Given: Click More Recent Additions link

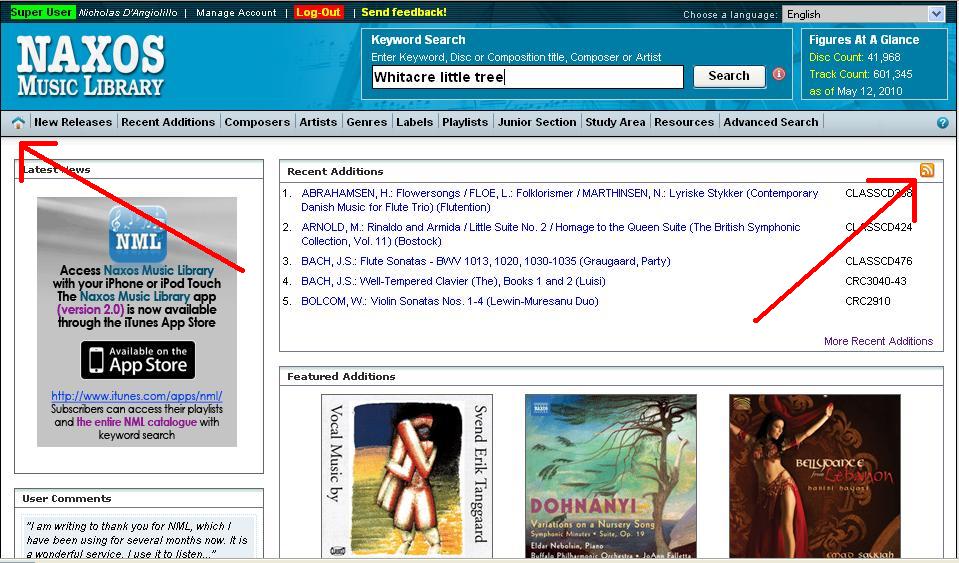Looking at the screenshot, I should click(x=878, y=341).
